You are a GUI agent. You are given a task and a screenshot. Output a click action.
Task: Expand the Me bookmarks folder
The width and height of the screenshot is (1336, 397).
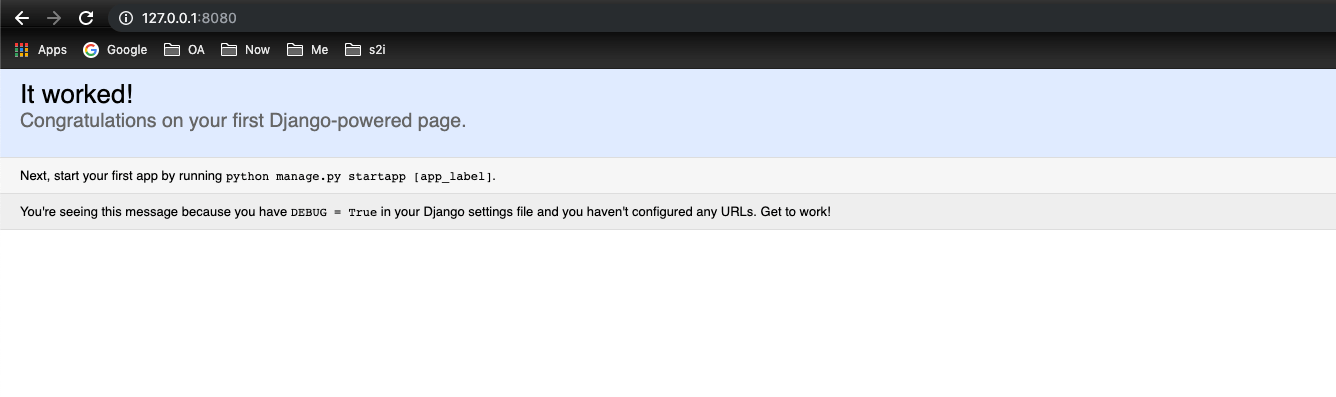tap(308, 50)
